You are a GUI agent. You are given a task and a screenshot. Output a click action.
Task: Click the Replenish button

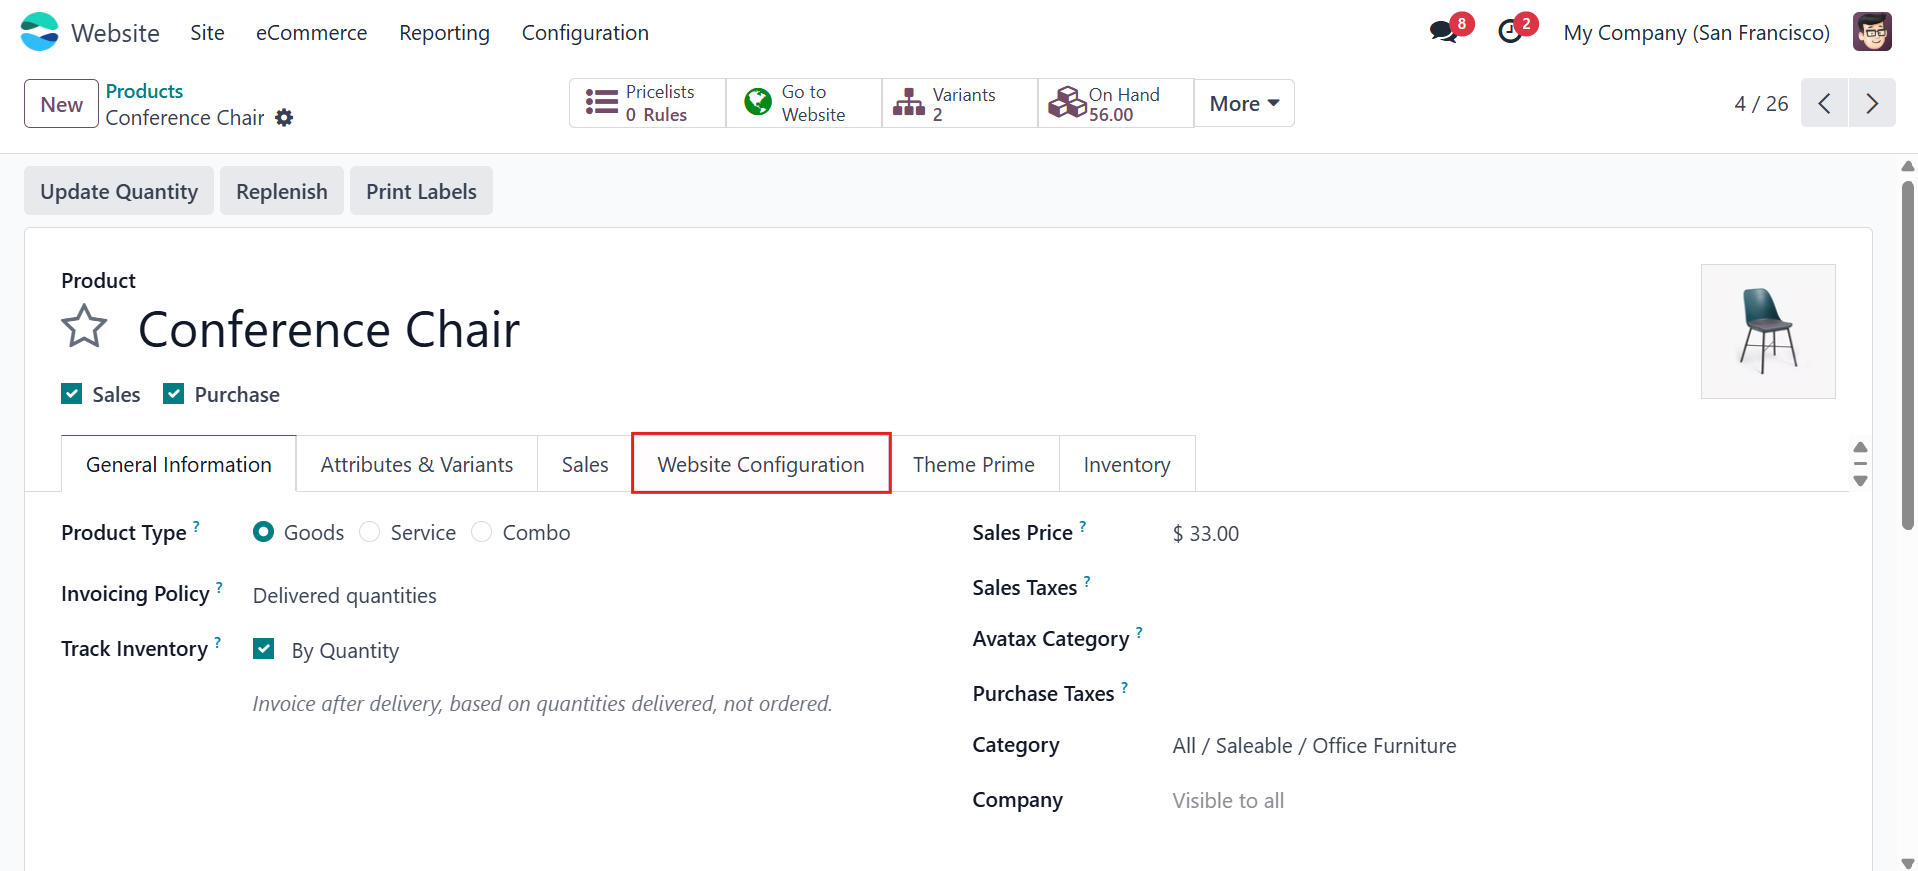tap(282, 191)
